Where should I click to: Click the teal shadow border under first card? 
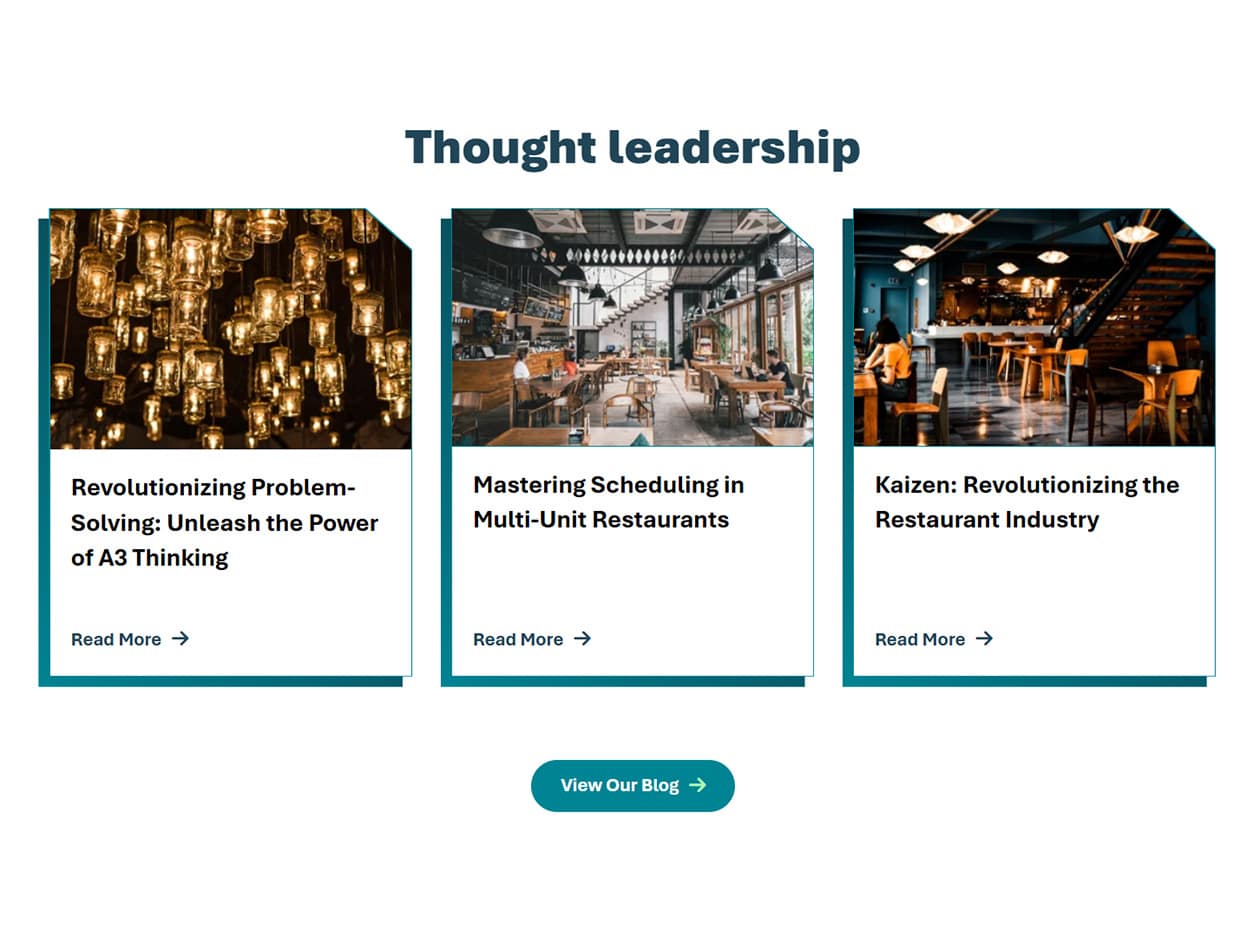[x=220, y=682]
